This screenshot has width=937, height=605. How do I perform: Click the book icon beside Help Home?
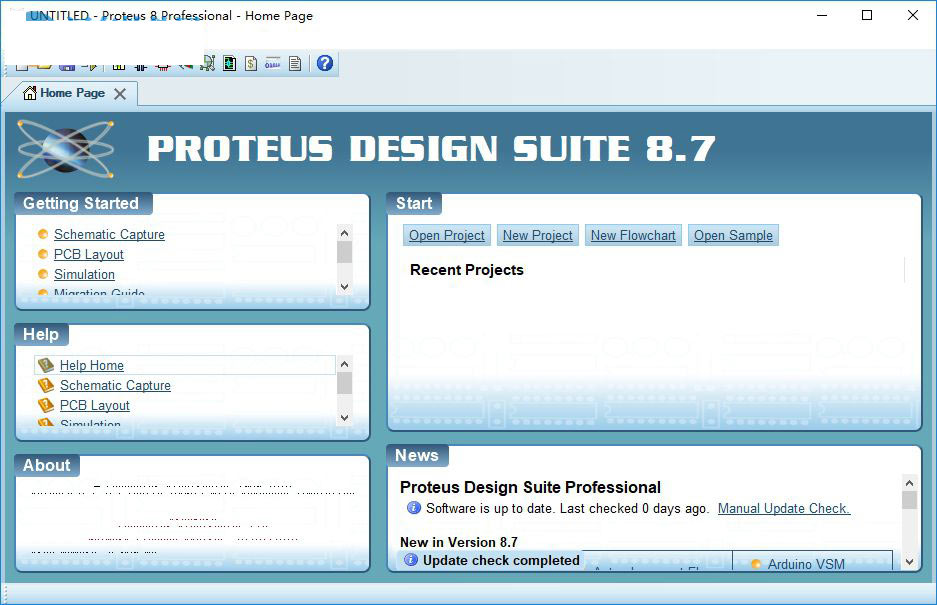pyautogui.click(x=46, y=365)
